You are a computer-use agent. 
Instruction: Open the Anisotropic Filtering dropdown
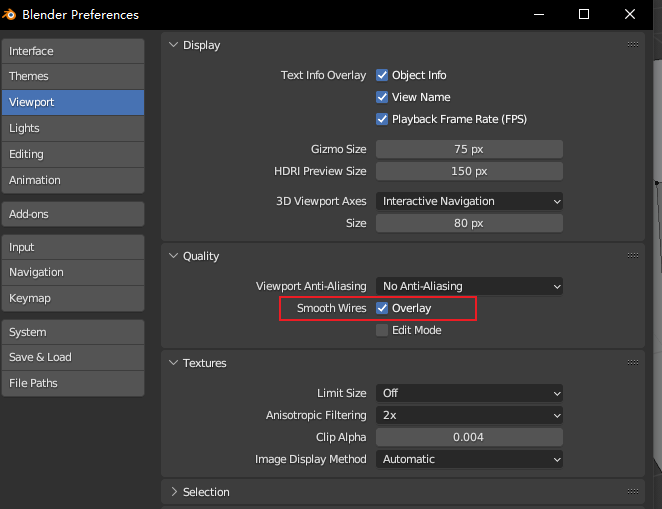click(x=469, y=415)
